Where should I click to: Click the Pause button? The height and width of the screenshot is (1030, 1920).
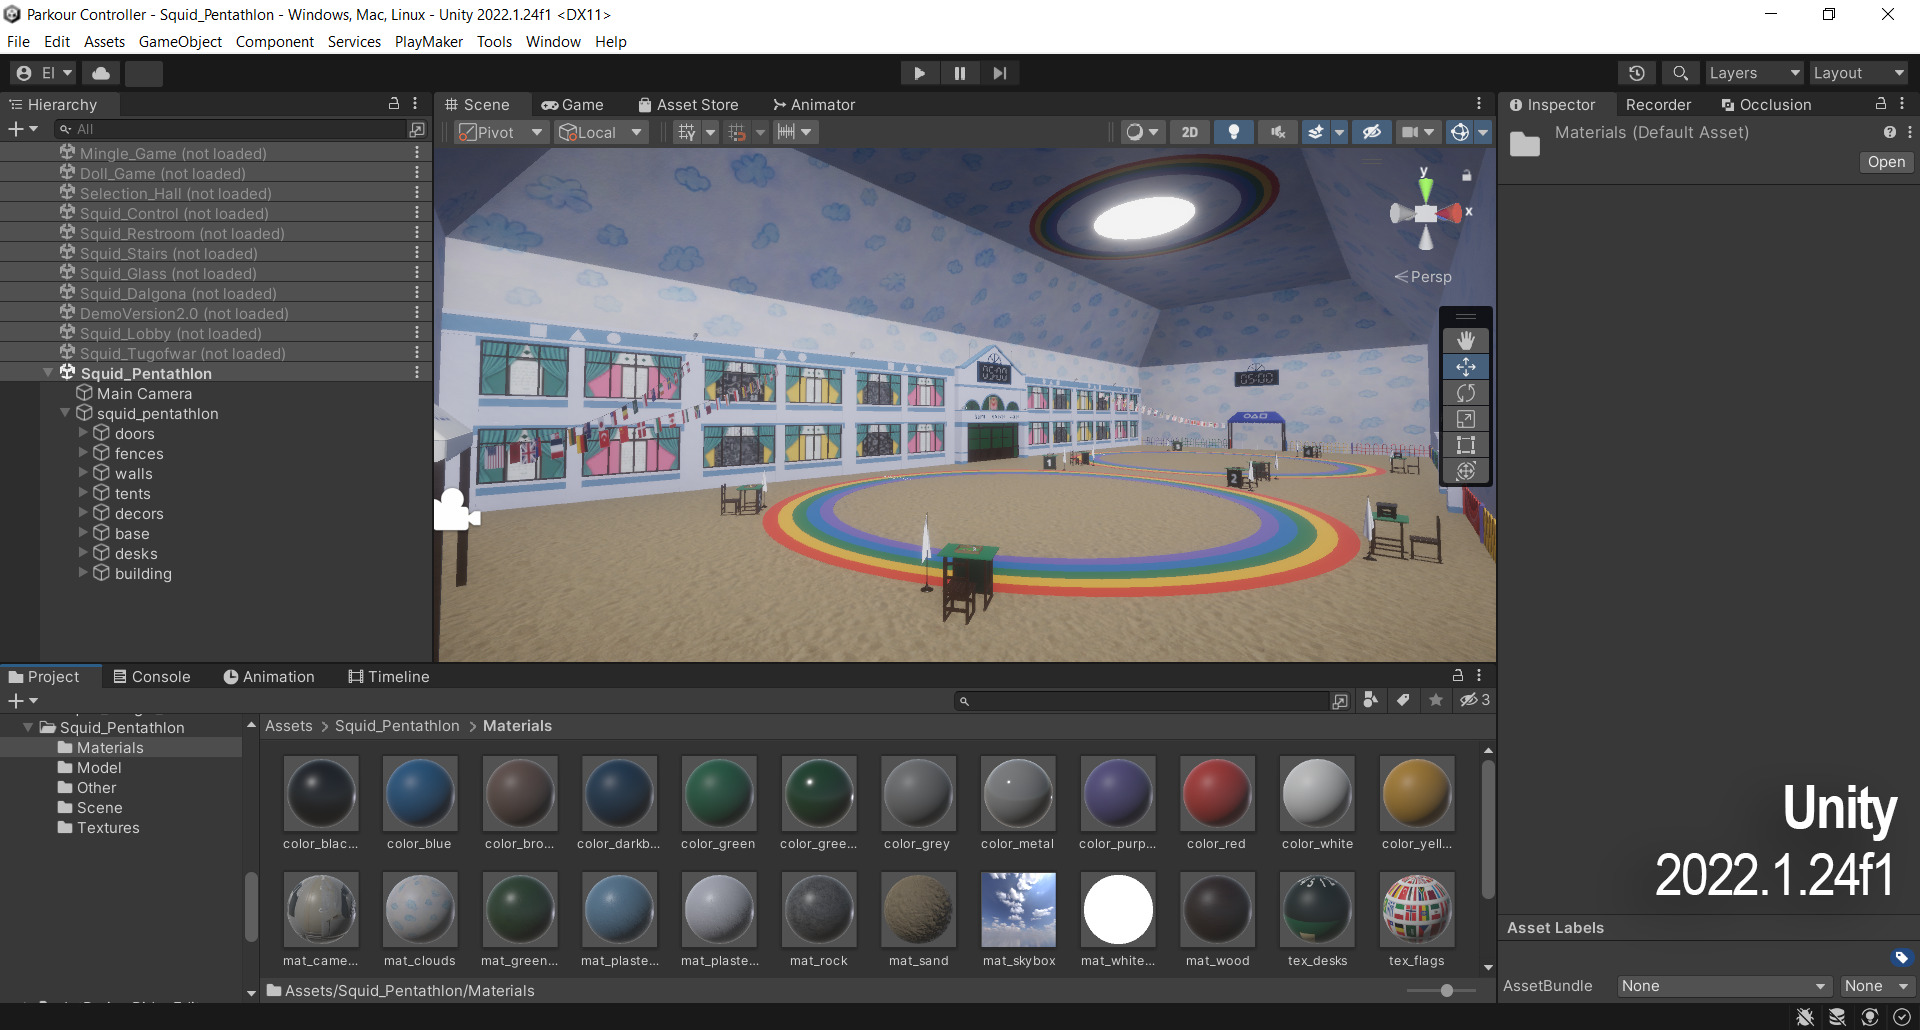tap(959, 73)
